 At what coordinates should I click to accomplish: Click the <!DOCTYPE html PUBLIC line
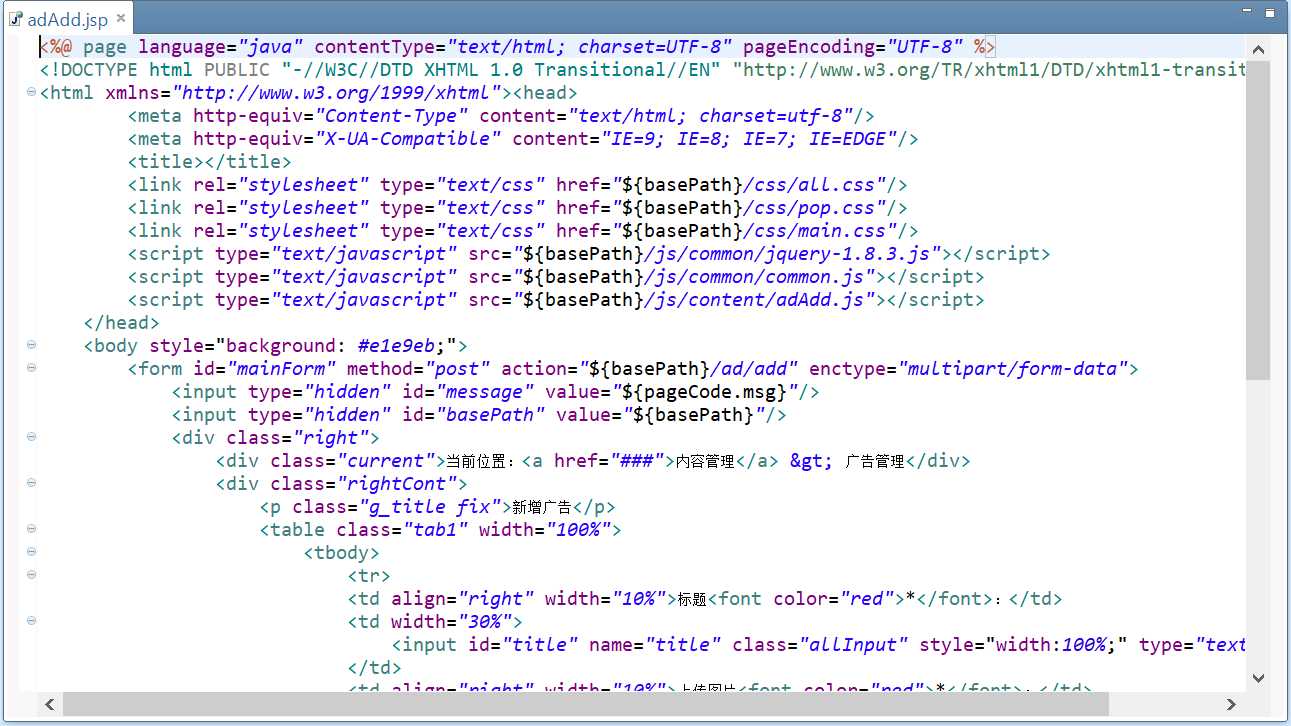coord(643,70)
